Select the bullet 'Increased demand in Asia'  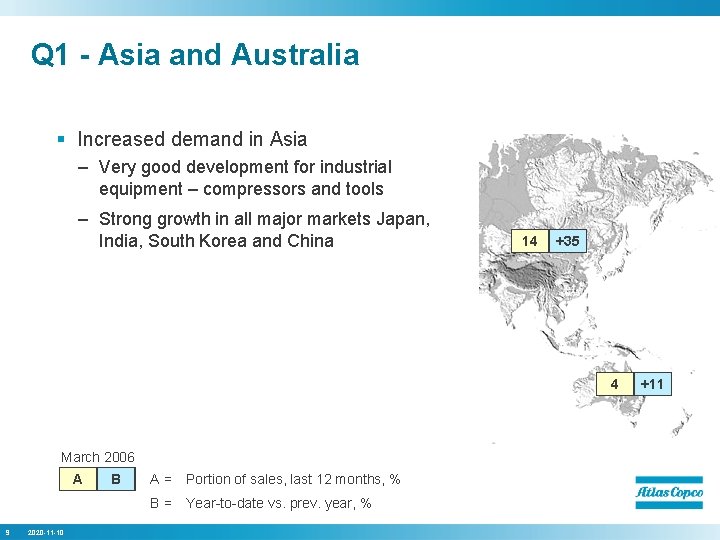click(x=192, y=139)
